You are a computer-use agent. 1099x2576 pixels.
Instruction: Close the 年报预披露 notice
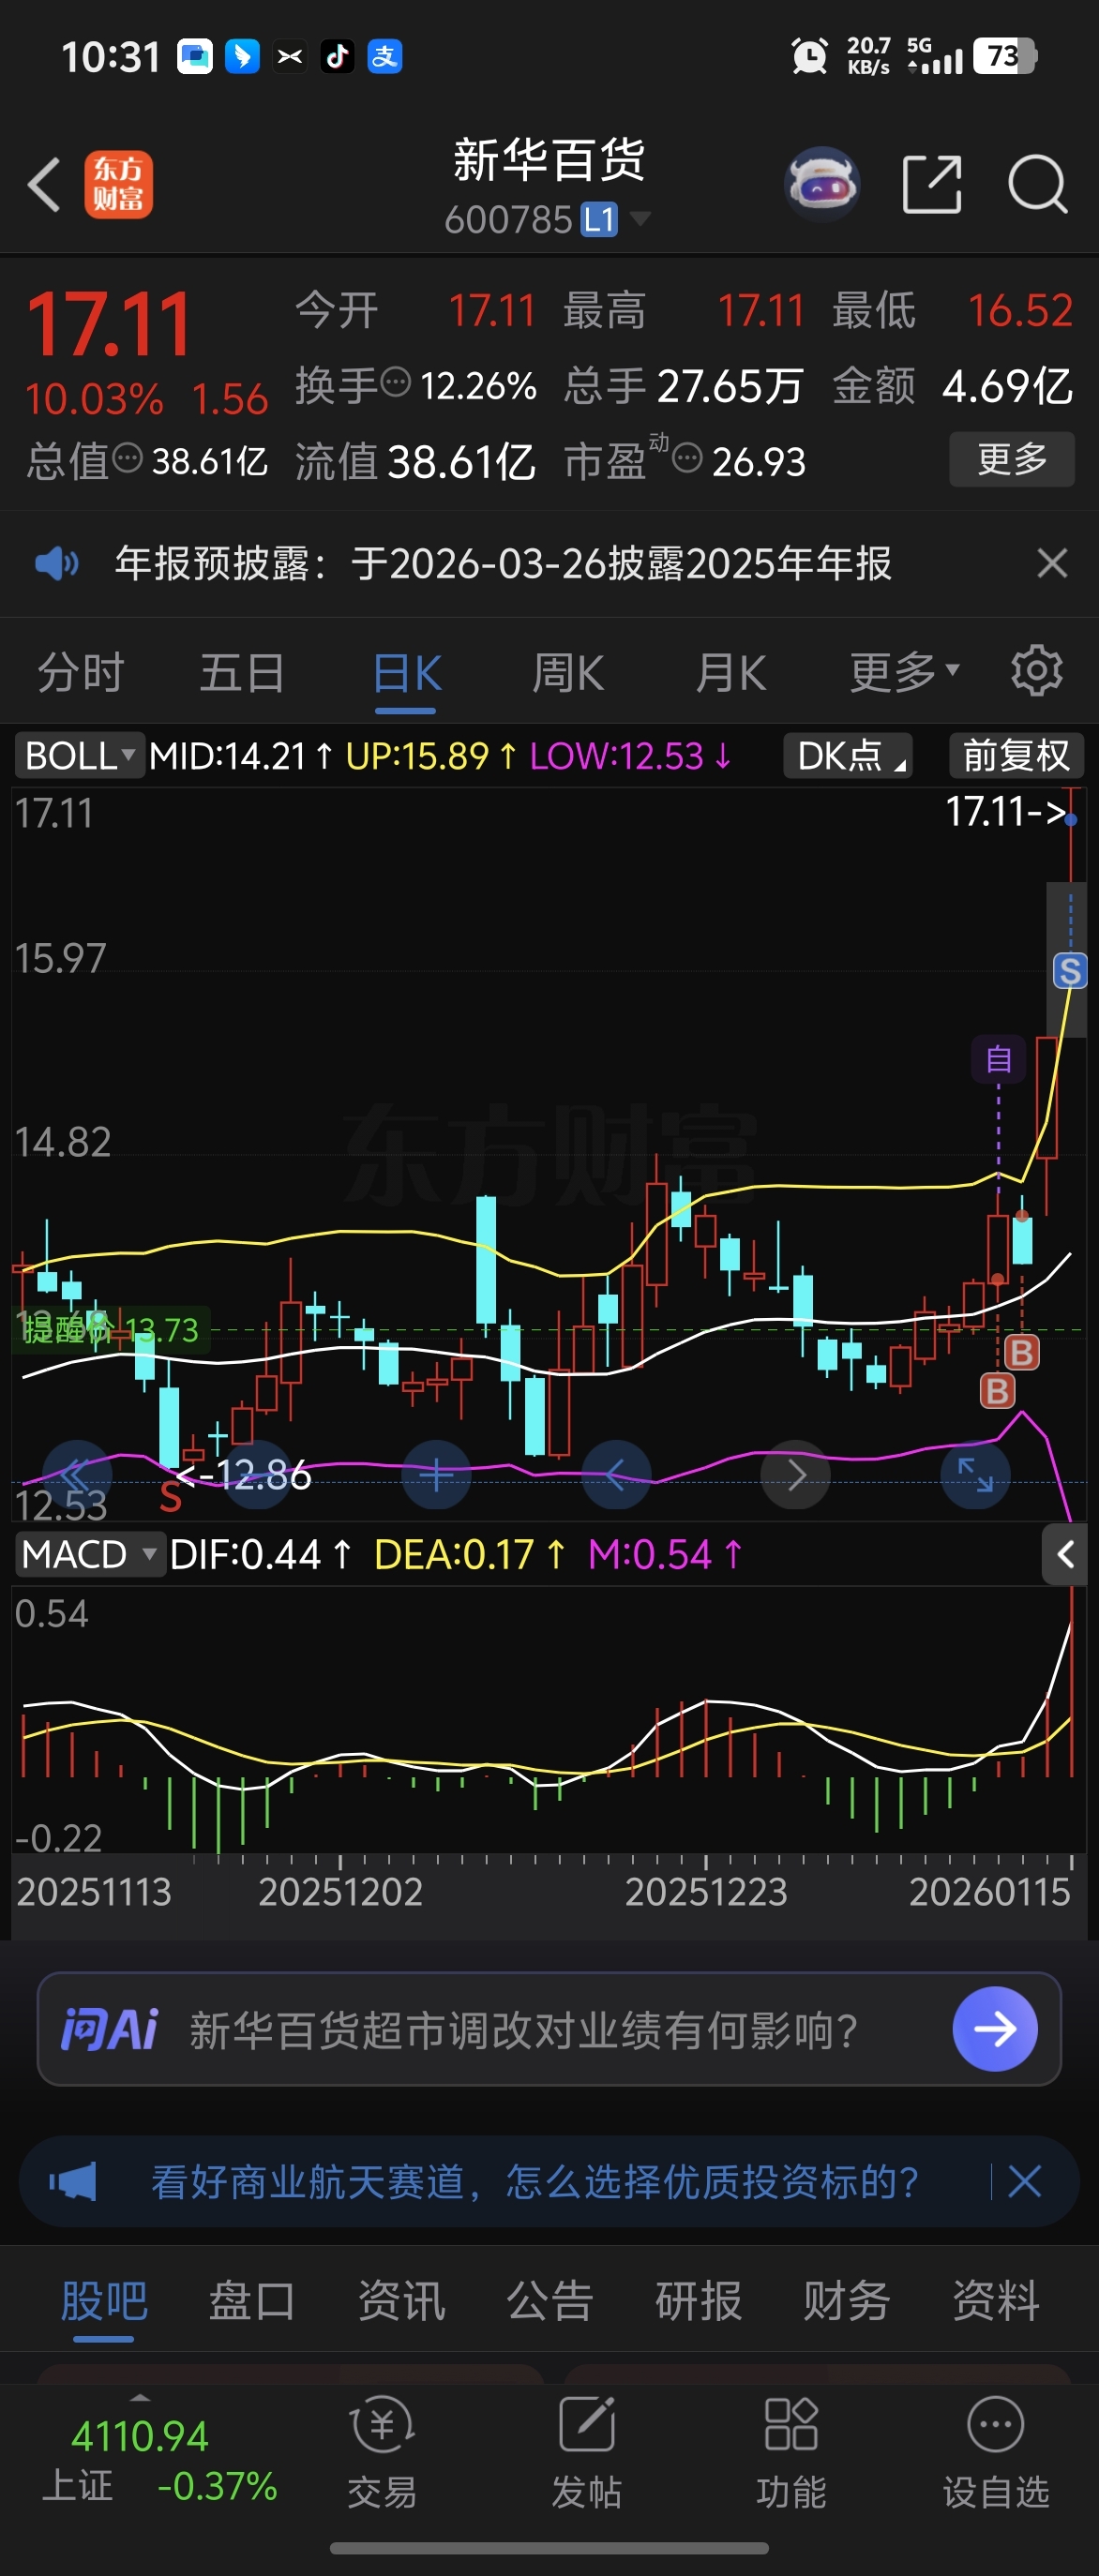tap(1052, 563)
